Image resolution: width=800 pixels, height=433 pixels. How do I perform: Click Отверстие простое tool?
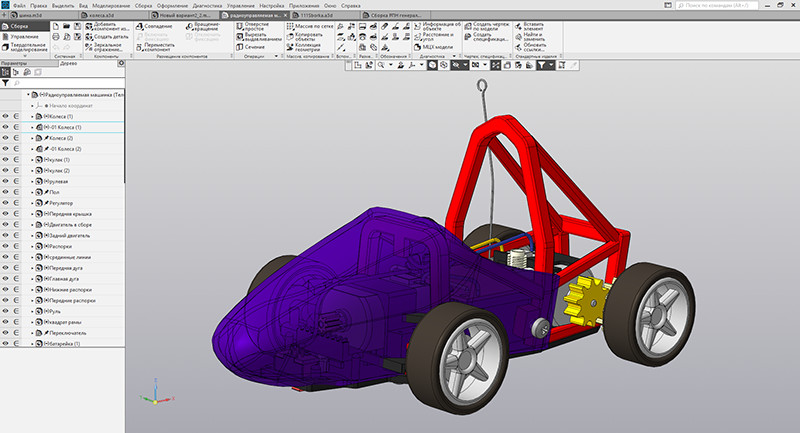(256, 28)
